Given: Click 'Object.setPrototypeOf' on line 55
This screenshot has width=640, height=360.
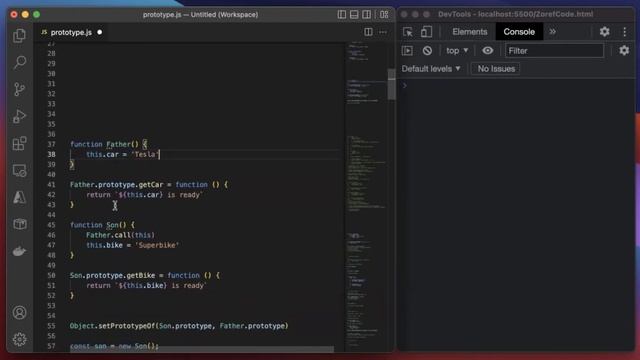Looking at the screenshot, I should click(112, 326).
